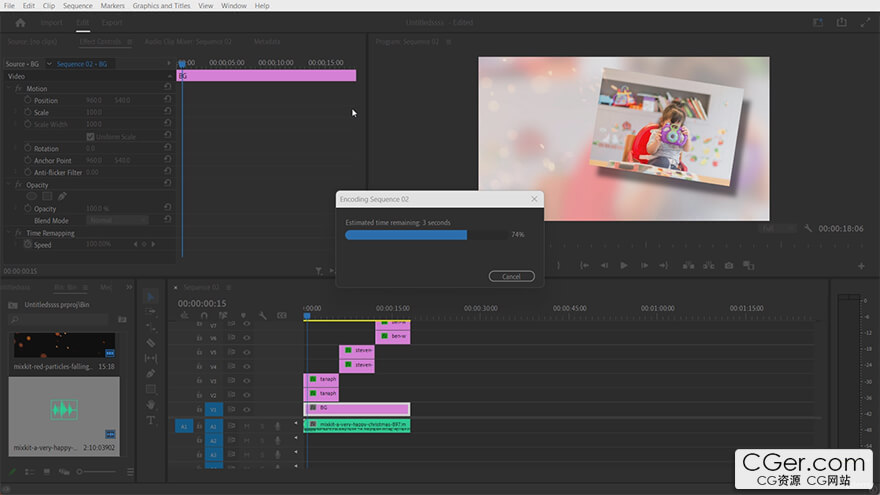Viewport: 880px width, 495px height.
Task: Reset the Position parameter in Effect Controls
Action: pyautogui.click(x=167, y=101)
